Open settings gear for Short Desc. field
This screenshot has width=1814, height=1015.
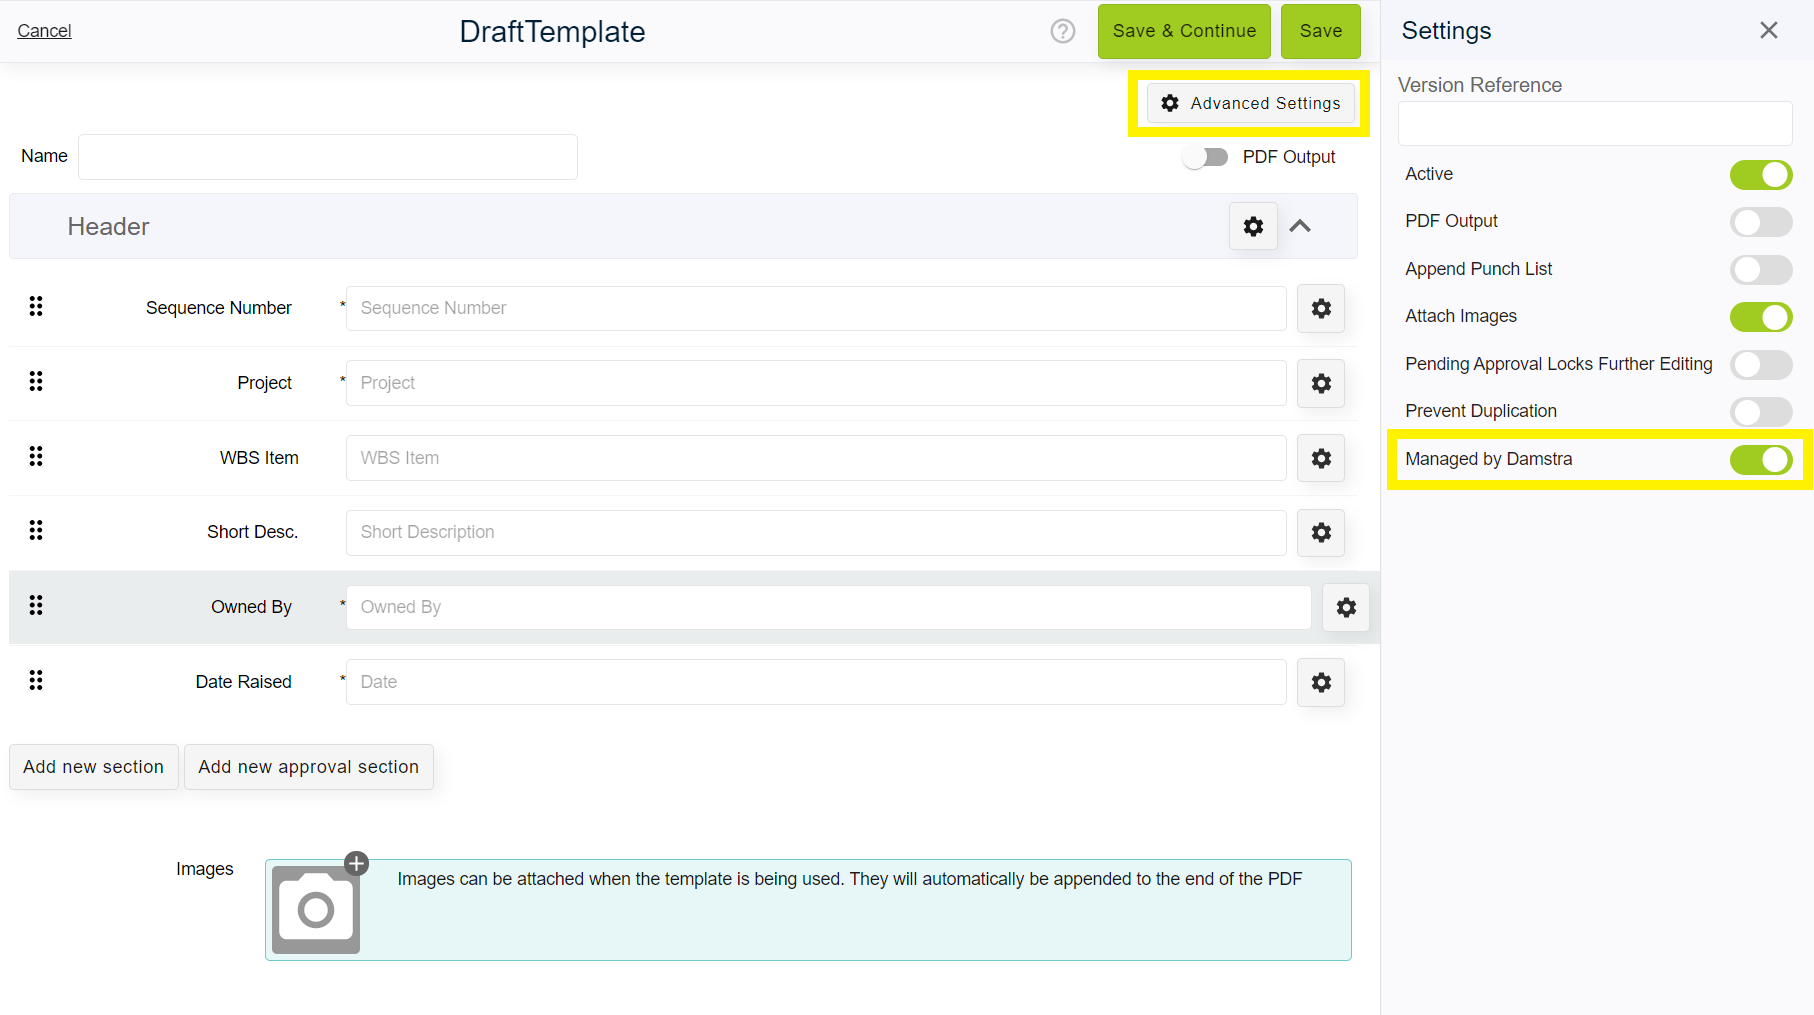click(1321, 533)
